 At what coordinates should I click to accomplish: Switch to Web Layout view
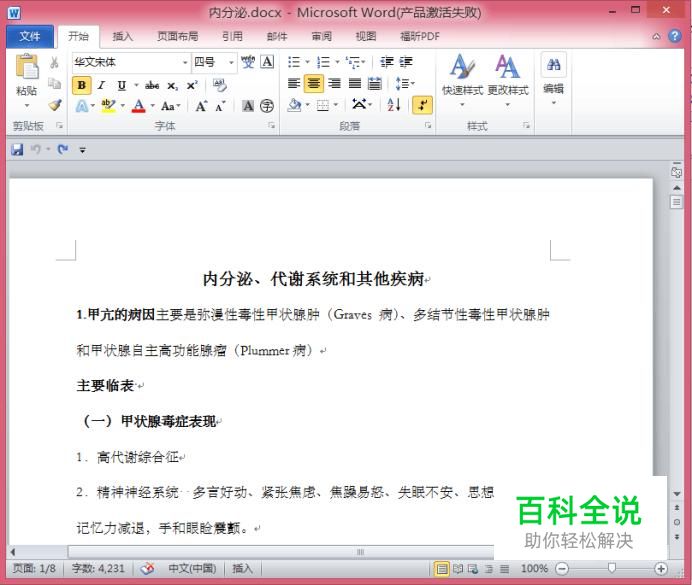point(473,569)
